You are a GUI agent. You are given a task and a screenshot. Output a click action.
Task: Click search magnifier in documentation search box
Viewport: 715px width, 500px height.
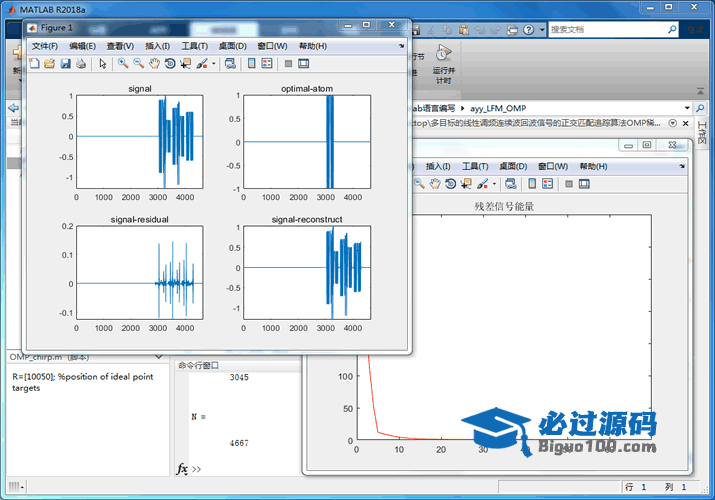(672, 30)
